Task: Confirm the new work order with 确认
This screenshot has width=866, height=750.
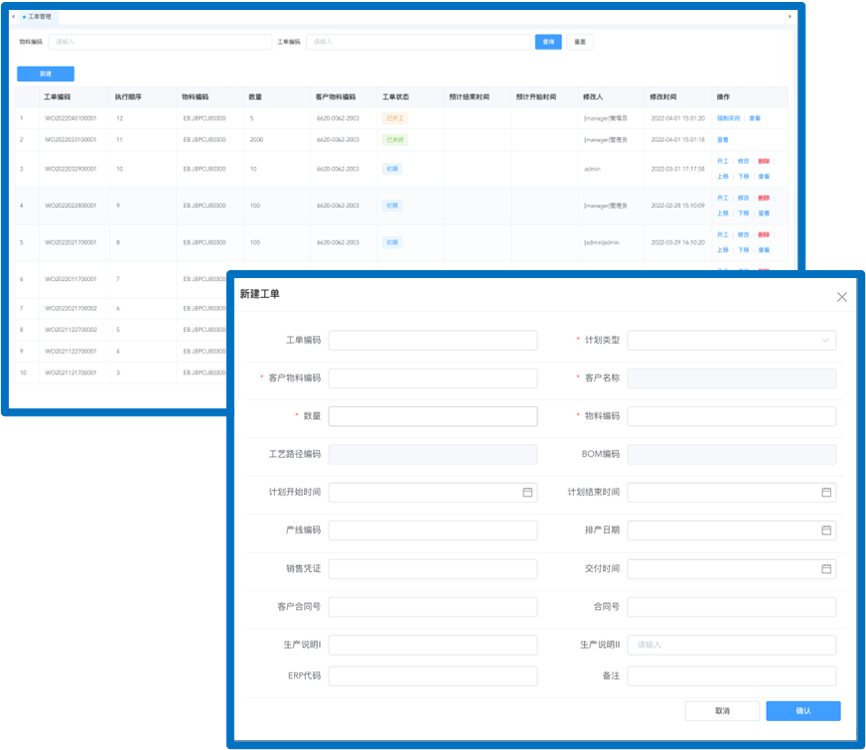Action: pos(802,711)
